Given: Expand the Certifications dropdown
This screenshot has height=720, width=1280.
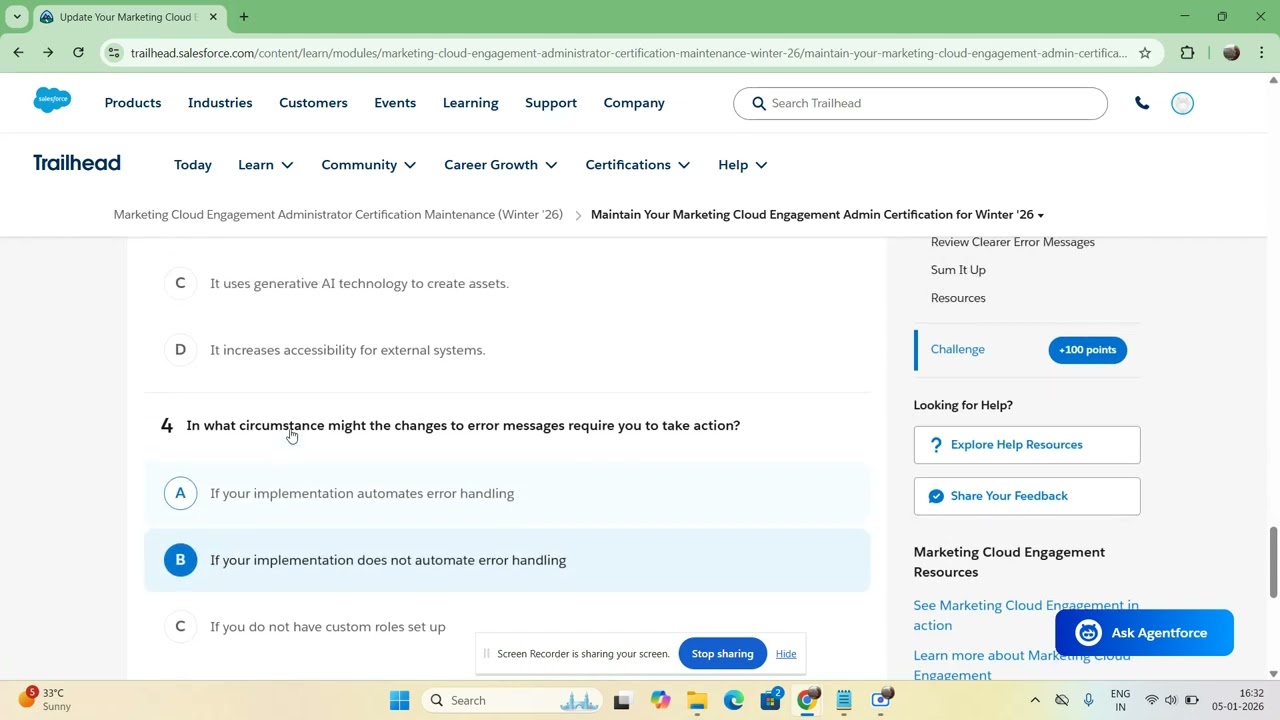Looking at the screenshot, I should click(638, 165).
